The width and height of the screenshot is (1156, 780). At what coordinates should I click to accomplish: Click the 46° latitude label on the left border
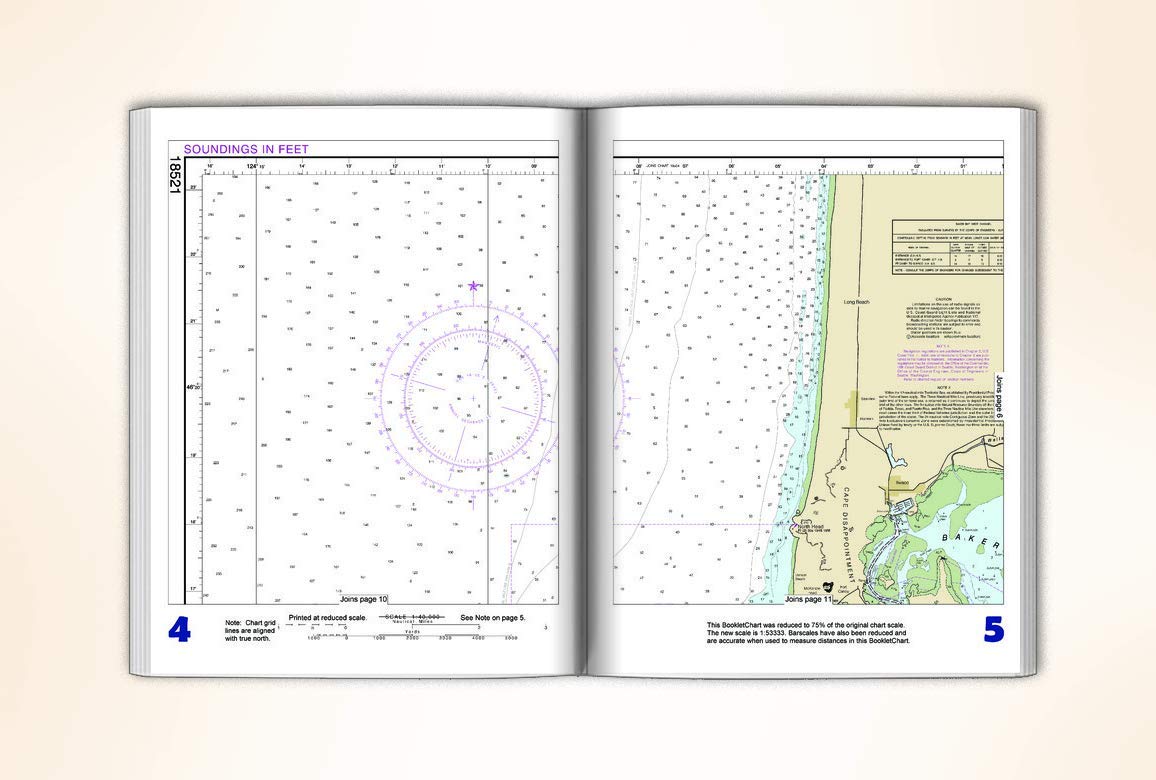pyautogui.click(x=192, y=387)
